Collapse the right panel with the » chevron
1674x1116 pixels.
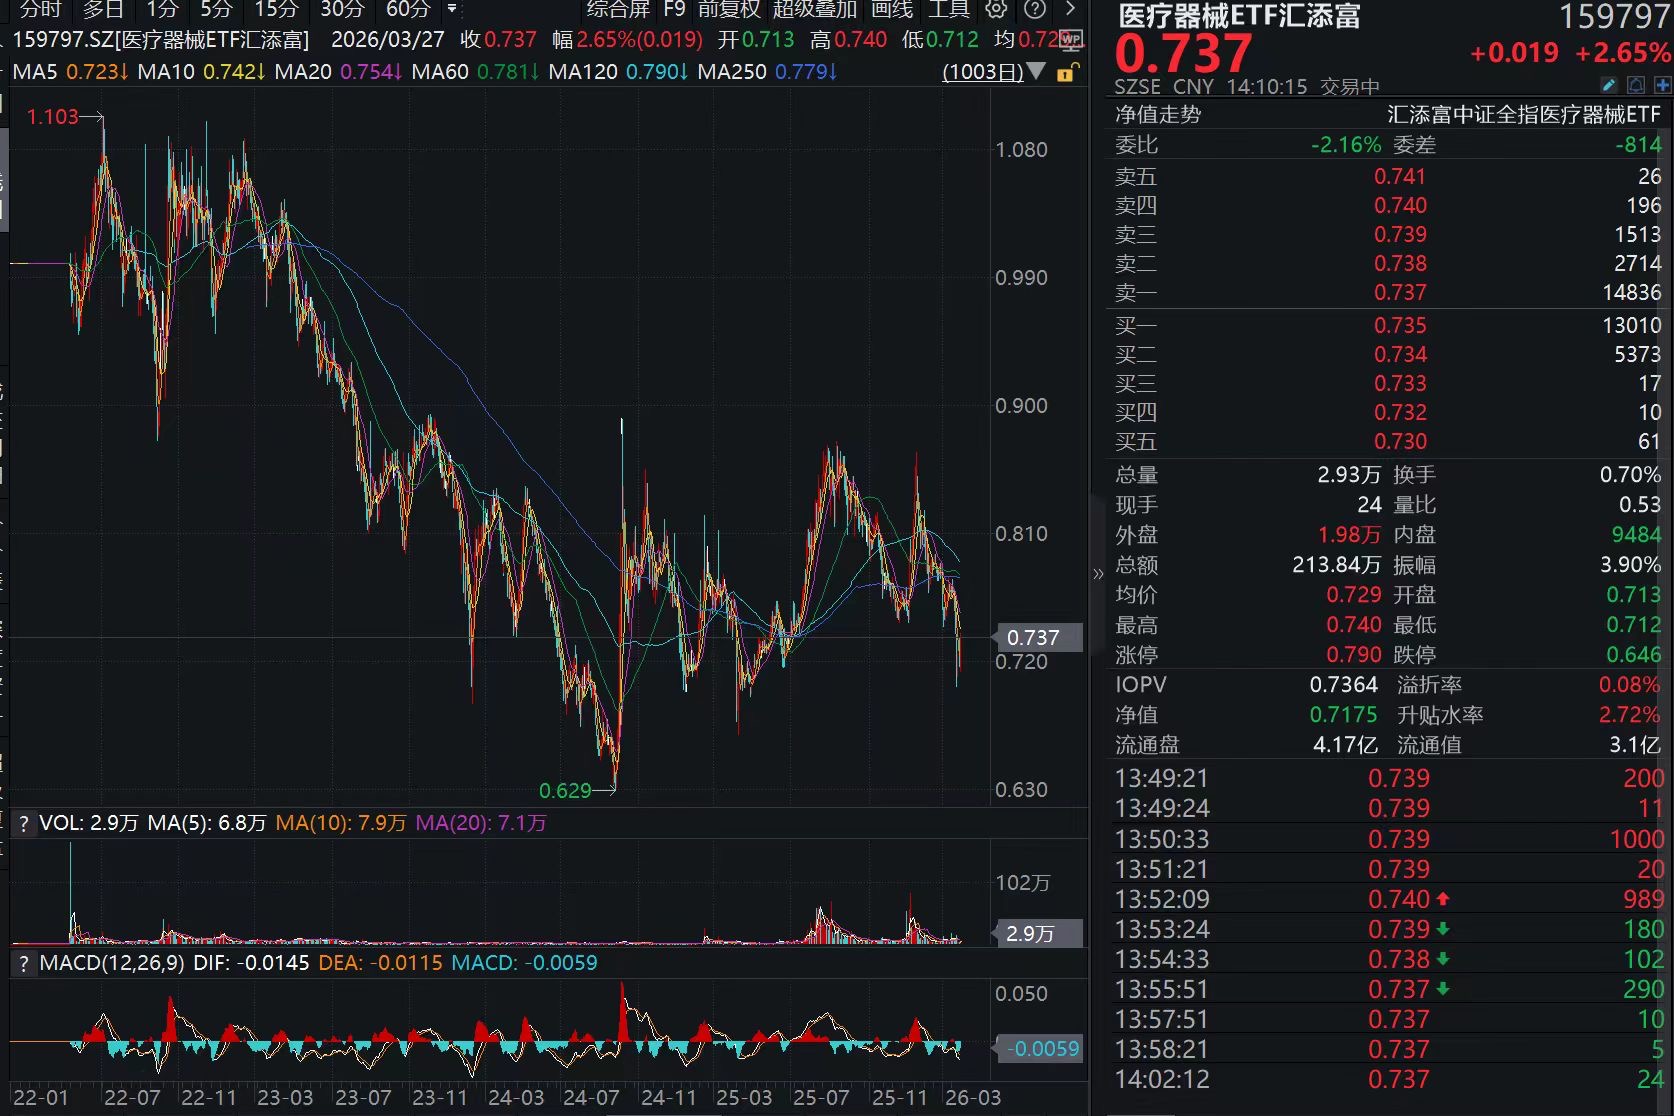(x=1098, y=574)
